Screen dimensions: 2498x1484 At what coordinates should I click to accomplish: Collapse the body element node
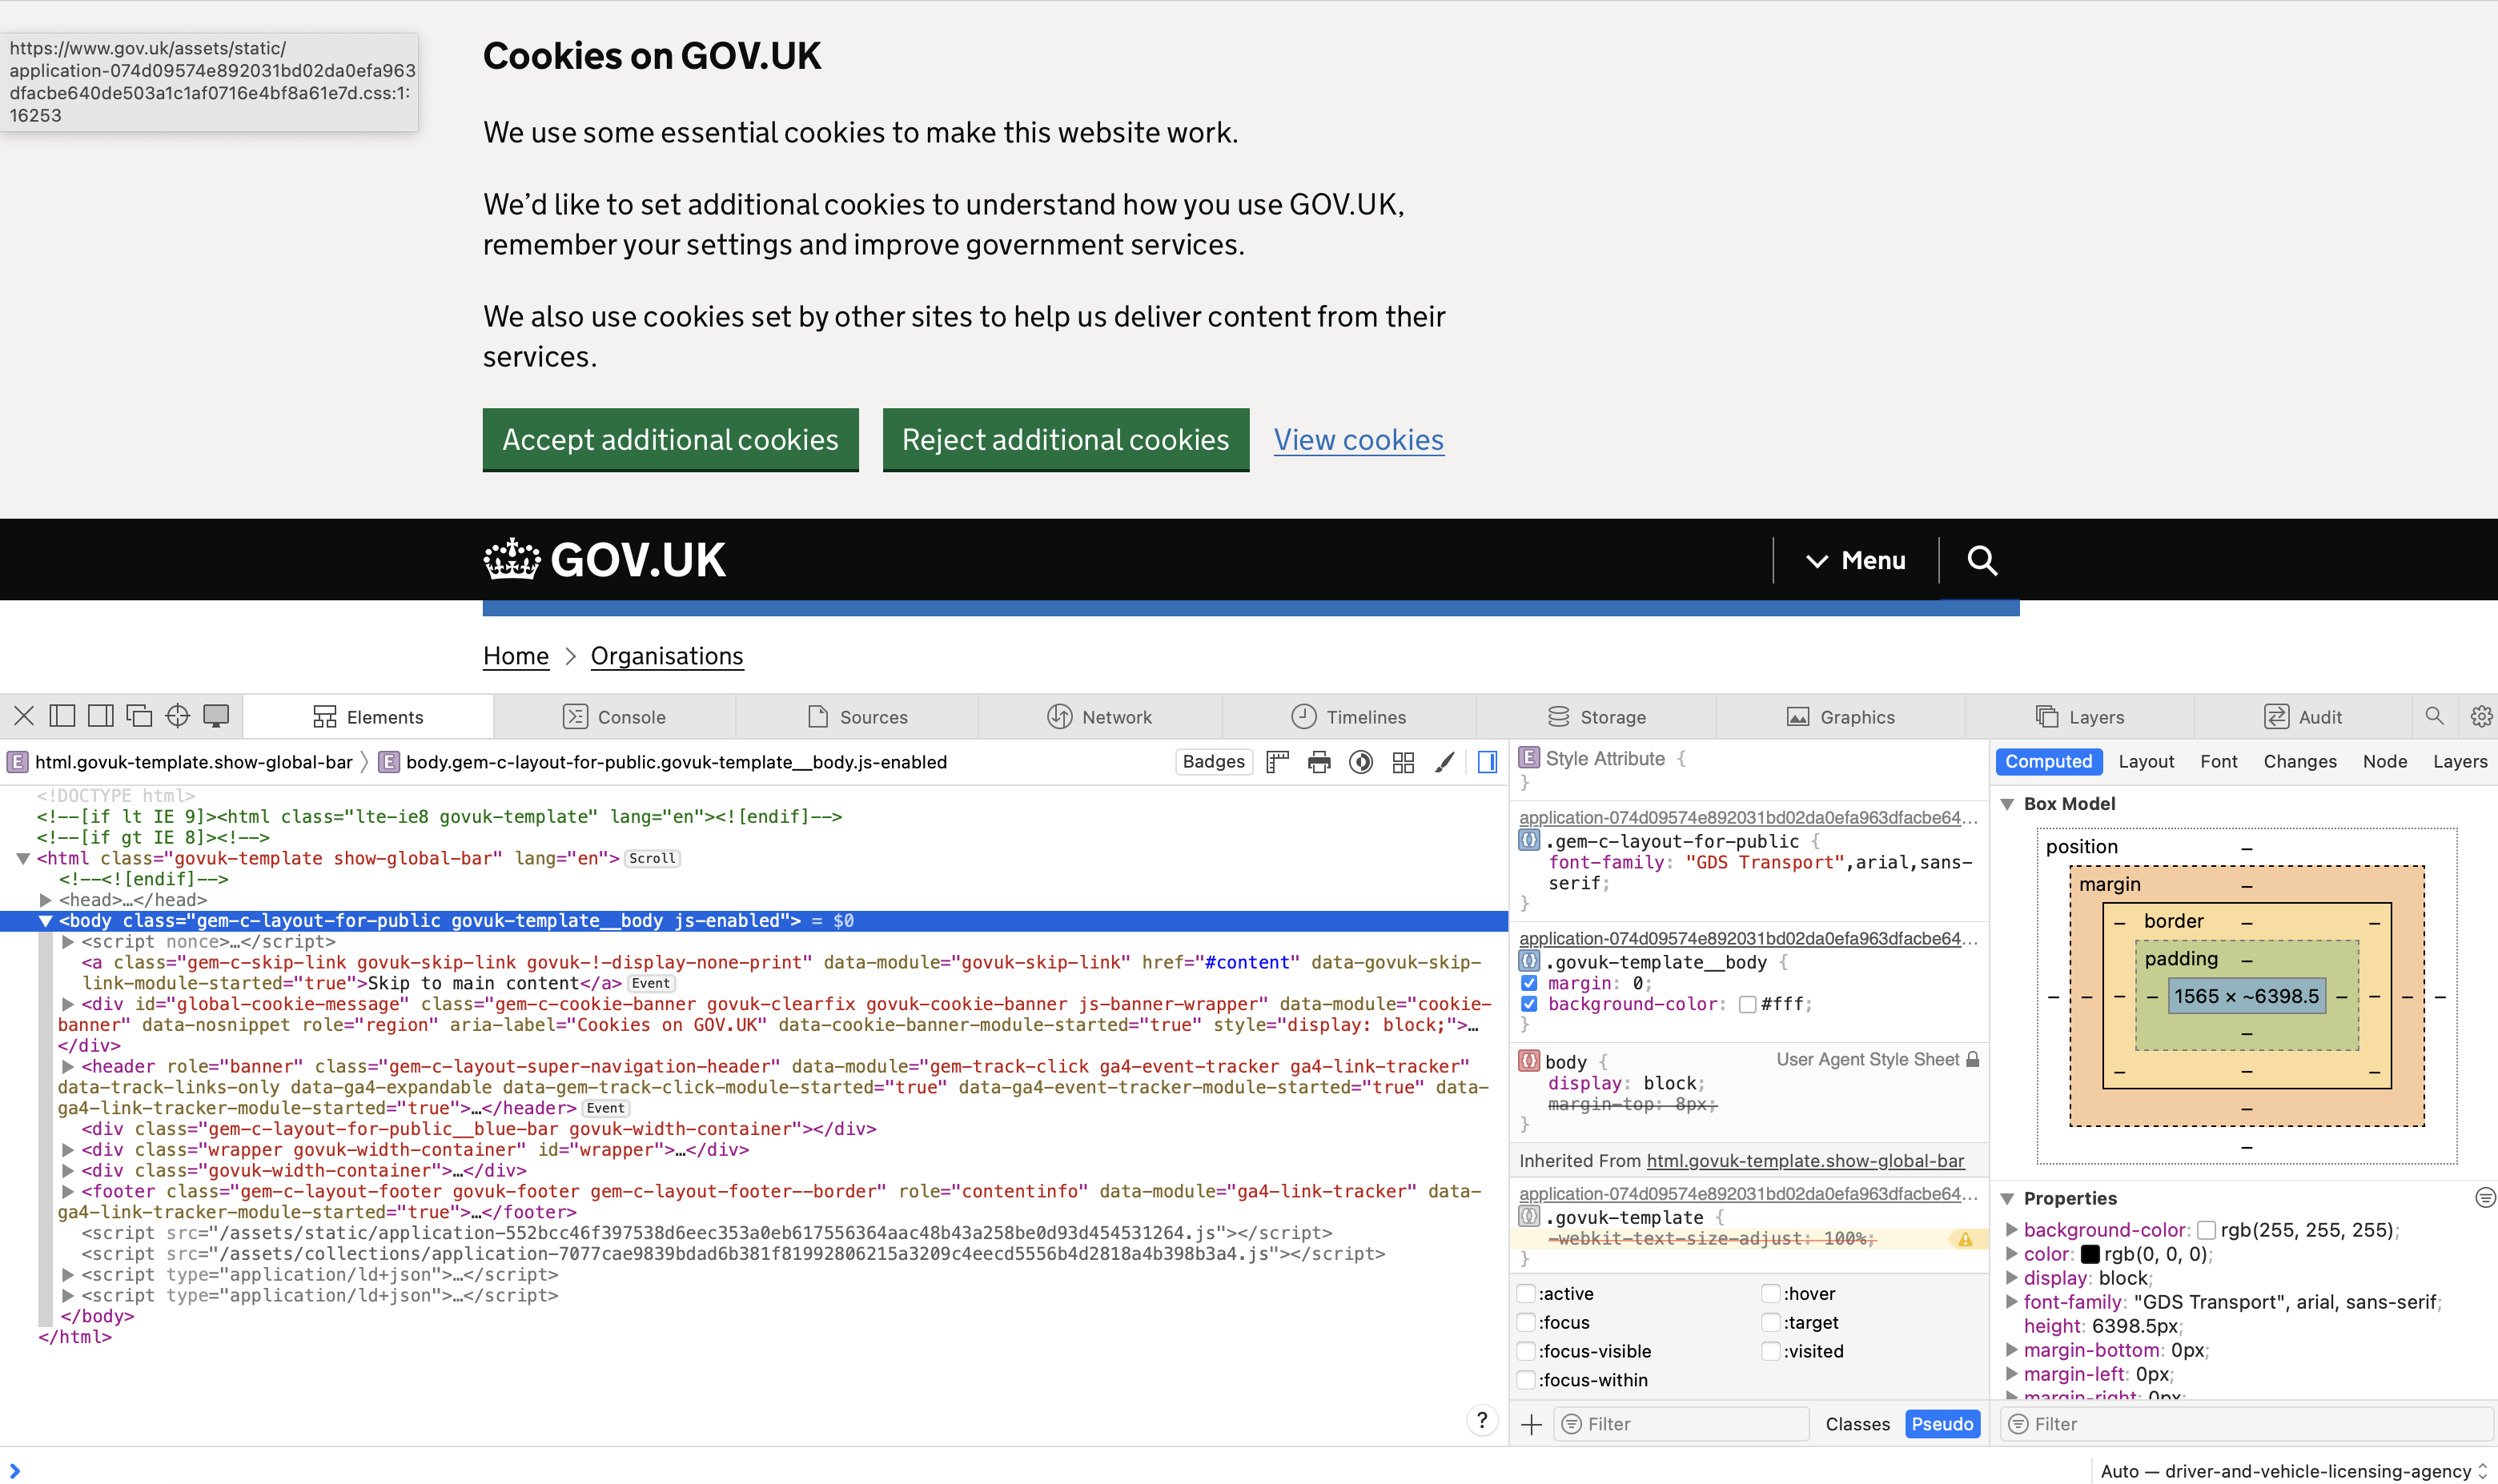(45, 921)
